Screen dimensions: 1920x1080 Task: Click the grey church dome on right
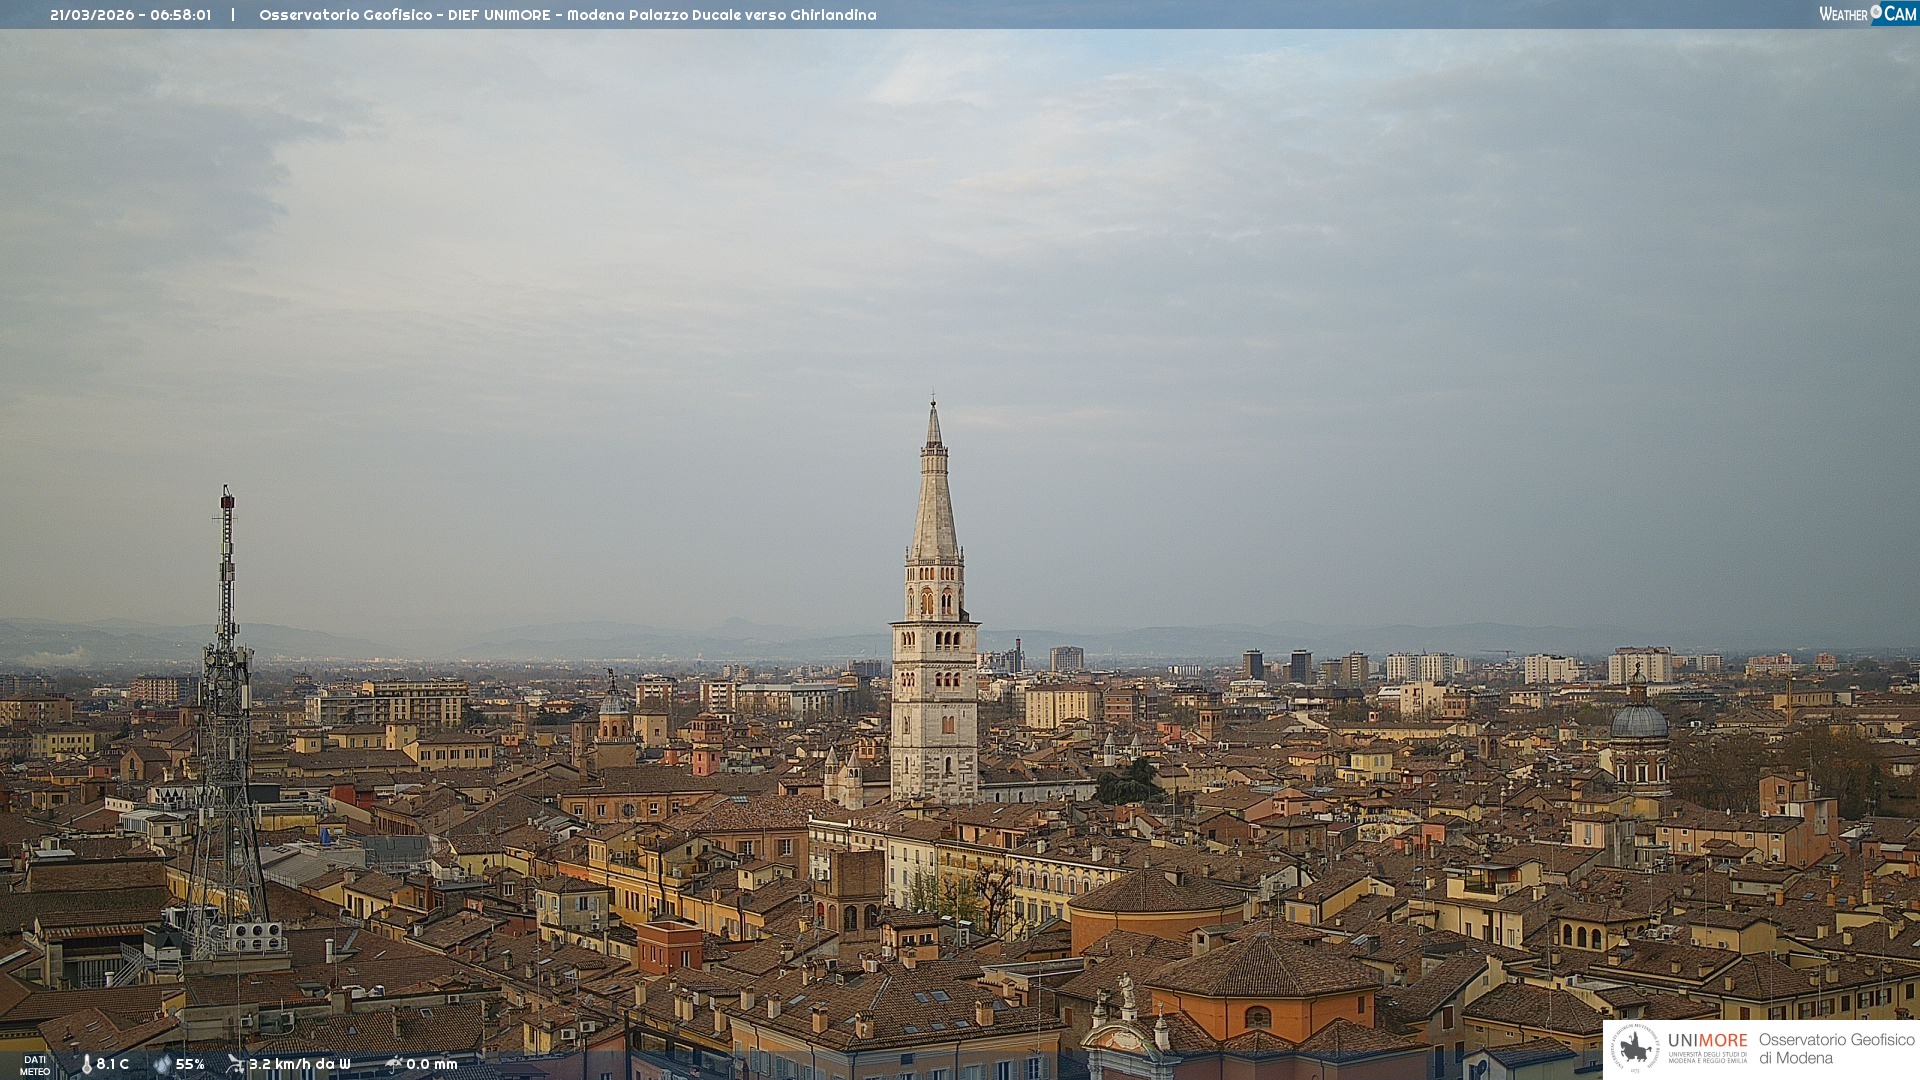point(1639,722)
